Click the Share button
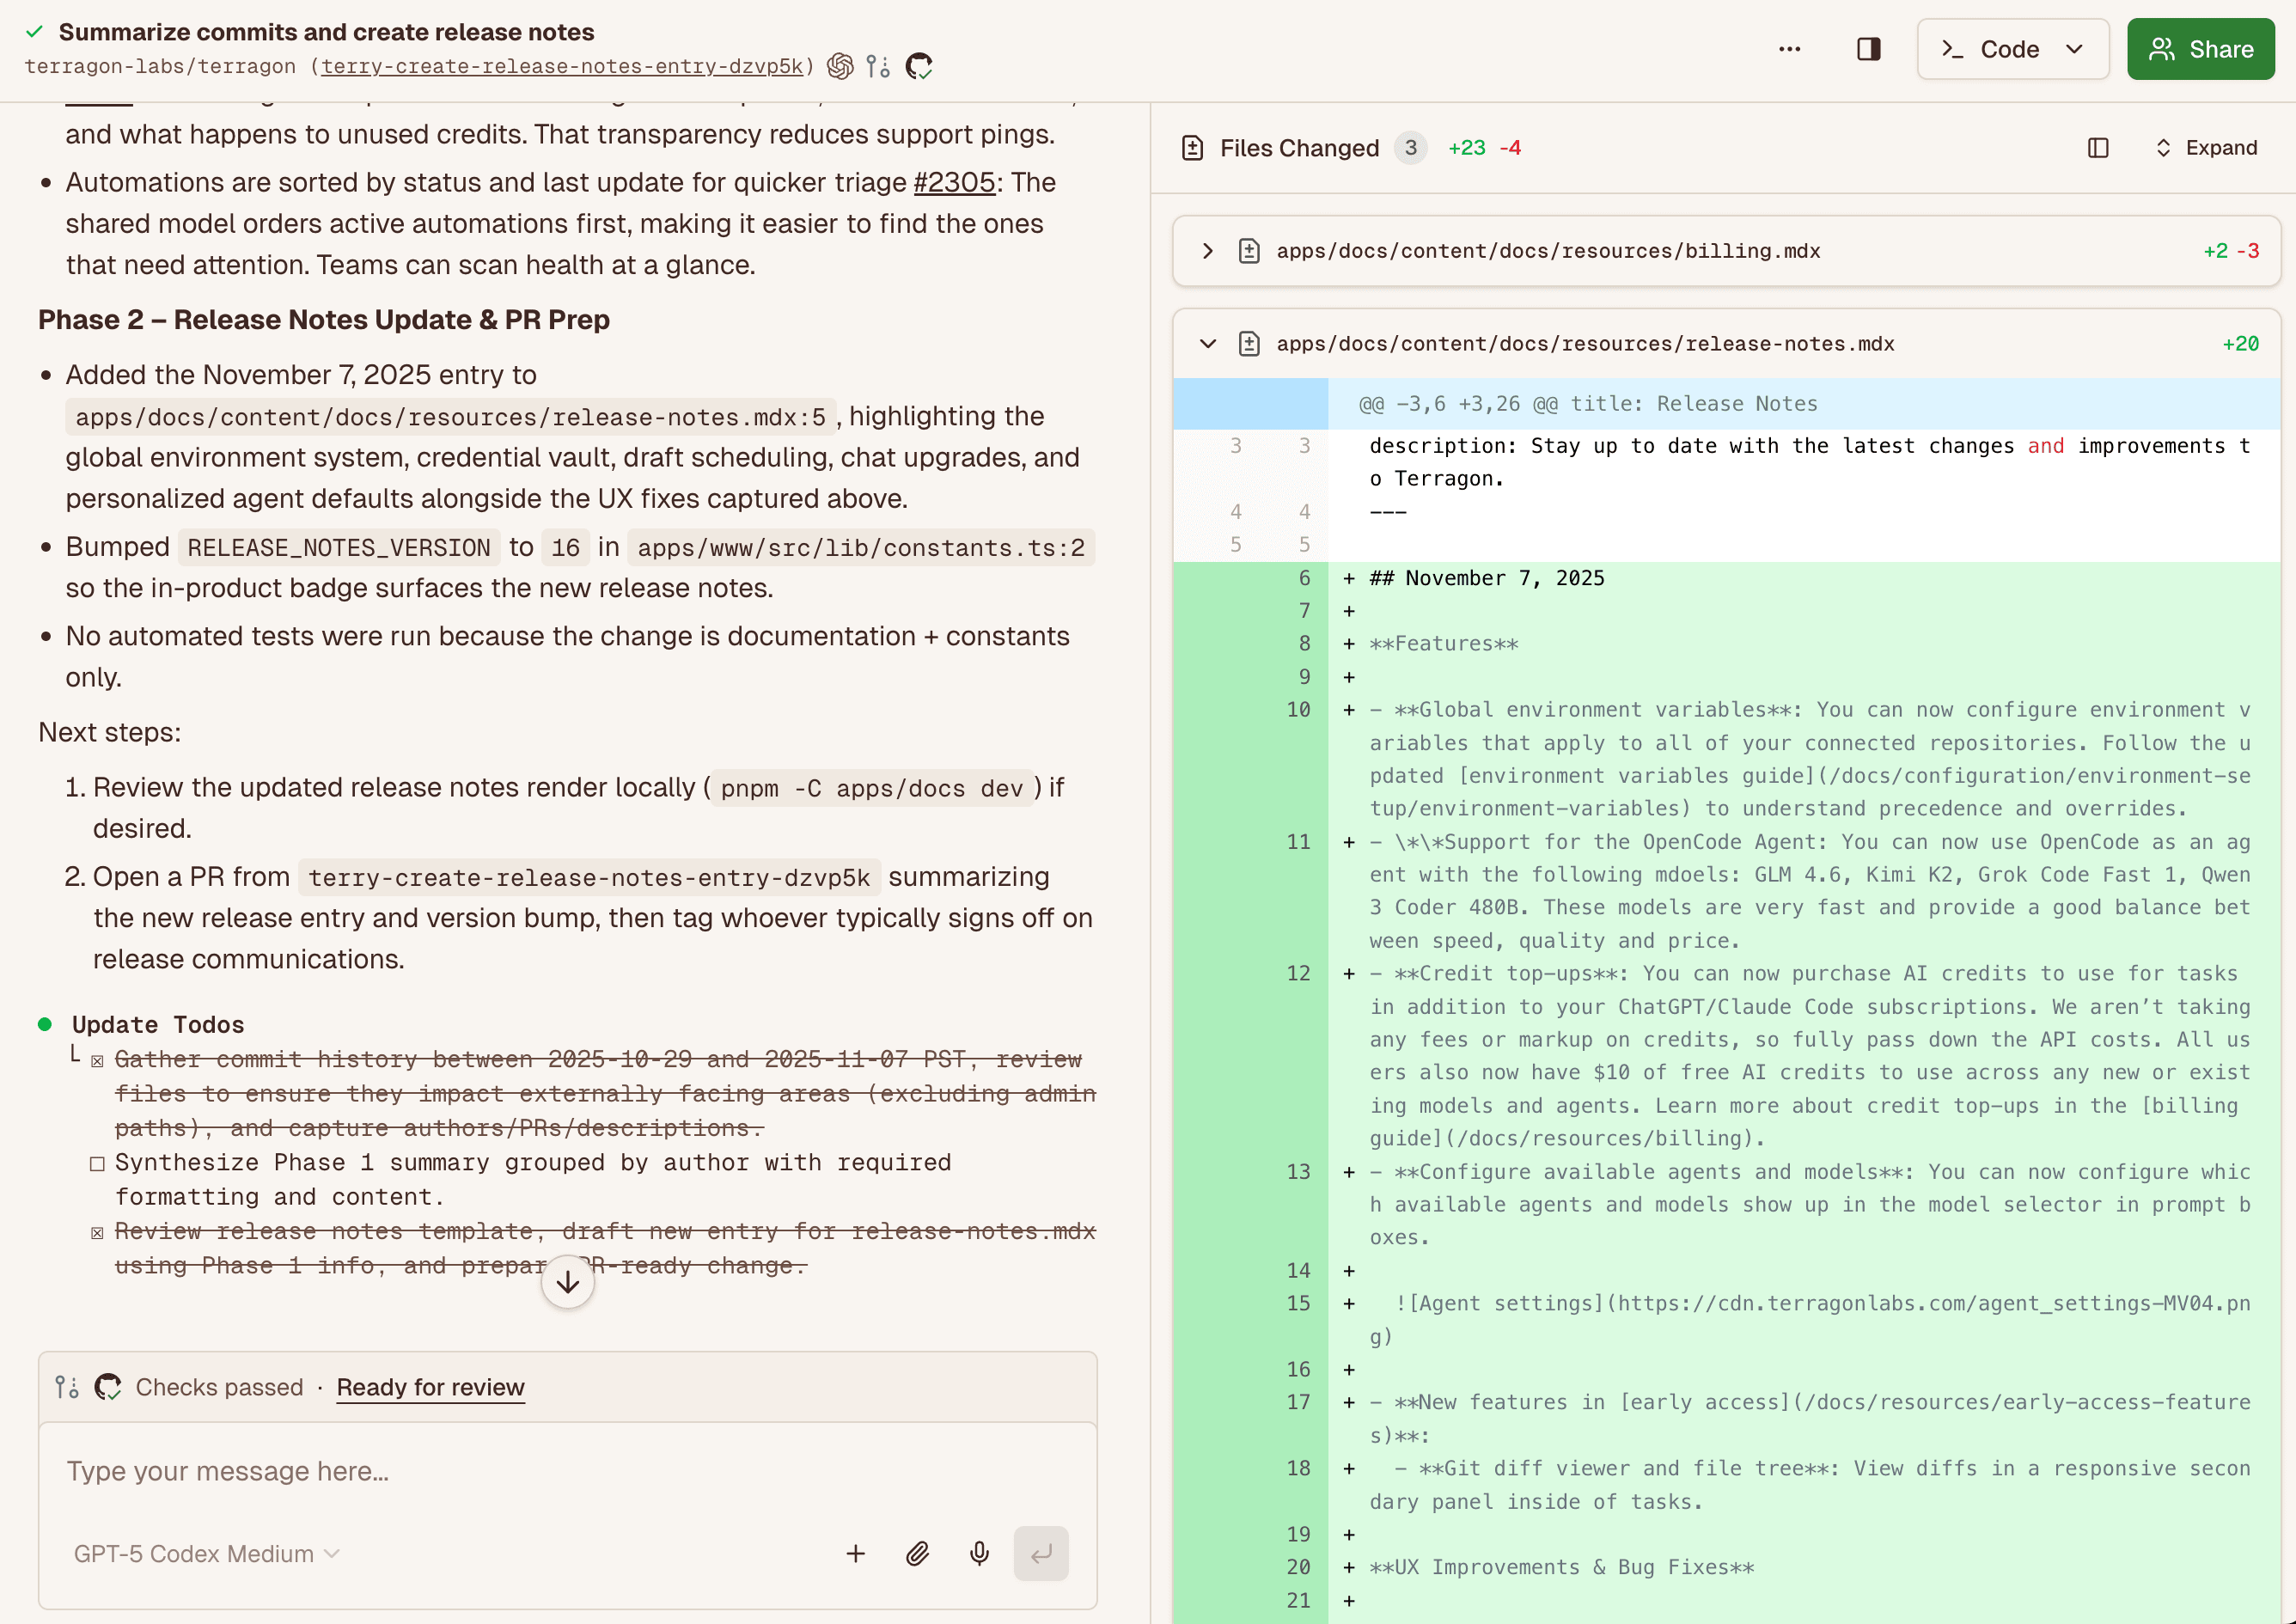 2200,49
